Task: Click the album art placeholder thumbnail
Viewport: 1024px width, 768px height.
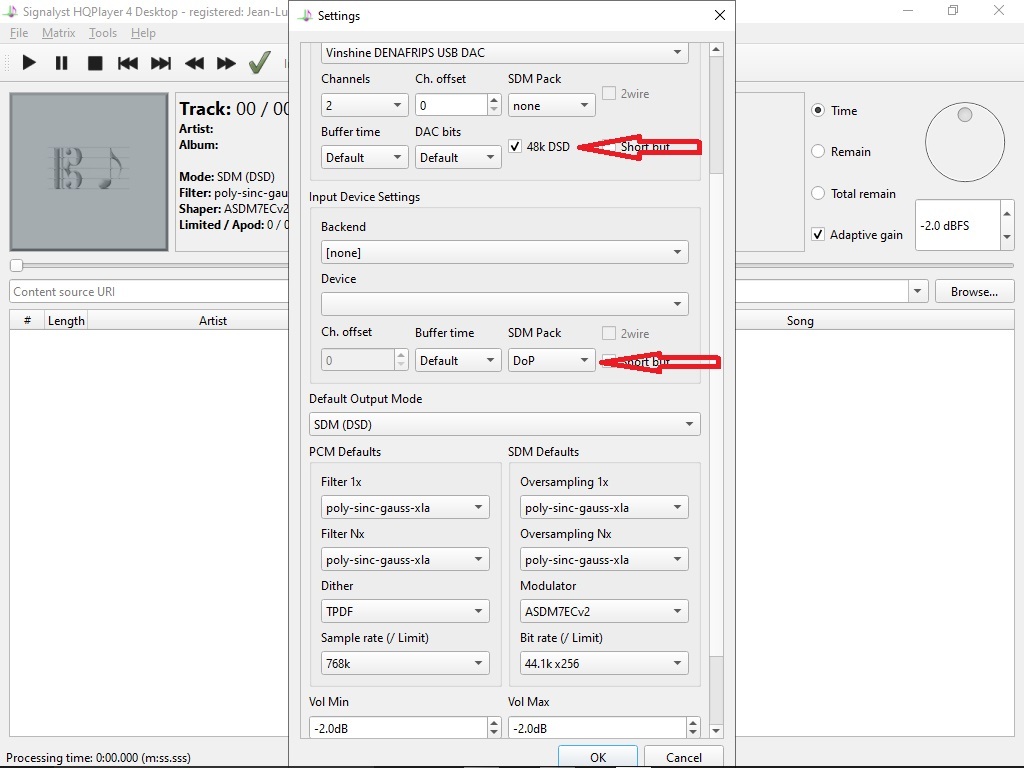Action: pyautogui.click(x=89, y=172)
